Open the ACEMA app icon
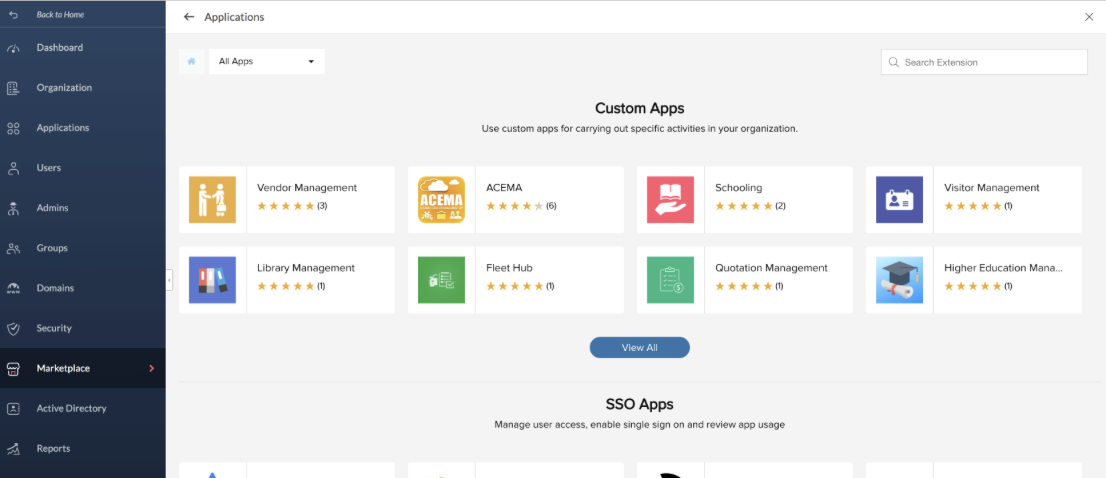The height and width of the screenshot is (478, 1106). pos(441,200)
